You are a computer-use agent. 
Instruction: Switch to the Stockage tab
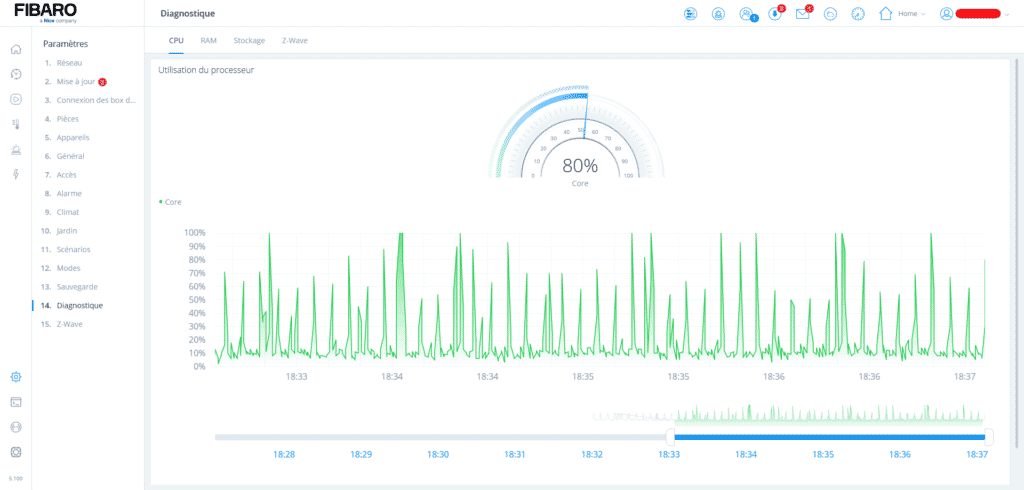[249, 41]
